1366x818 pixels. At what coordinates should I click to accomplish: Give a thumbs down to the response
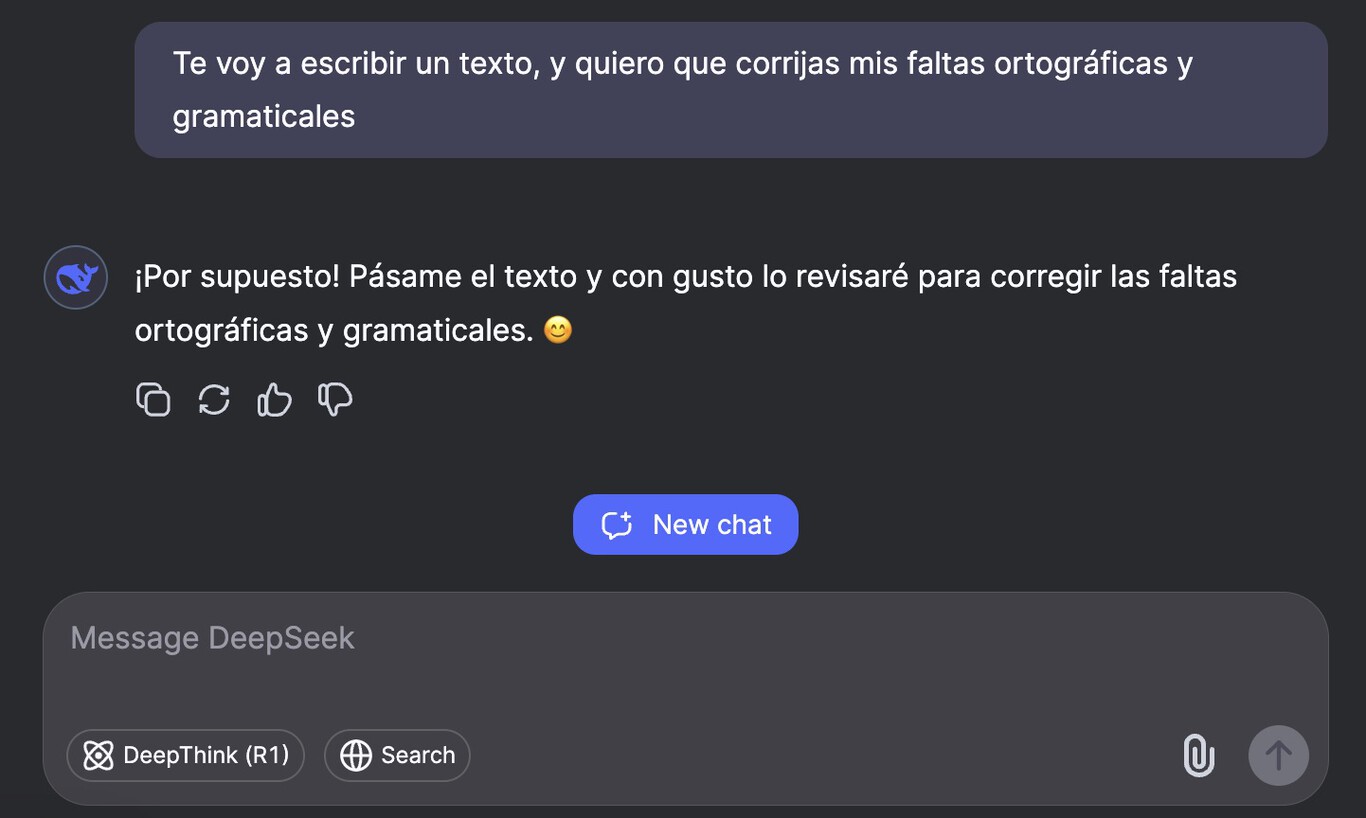point(334,399)
